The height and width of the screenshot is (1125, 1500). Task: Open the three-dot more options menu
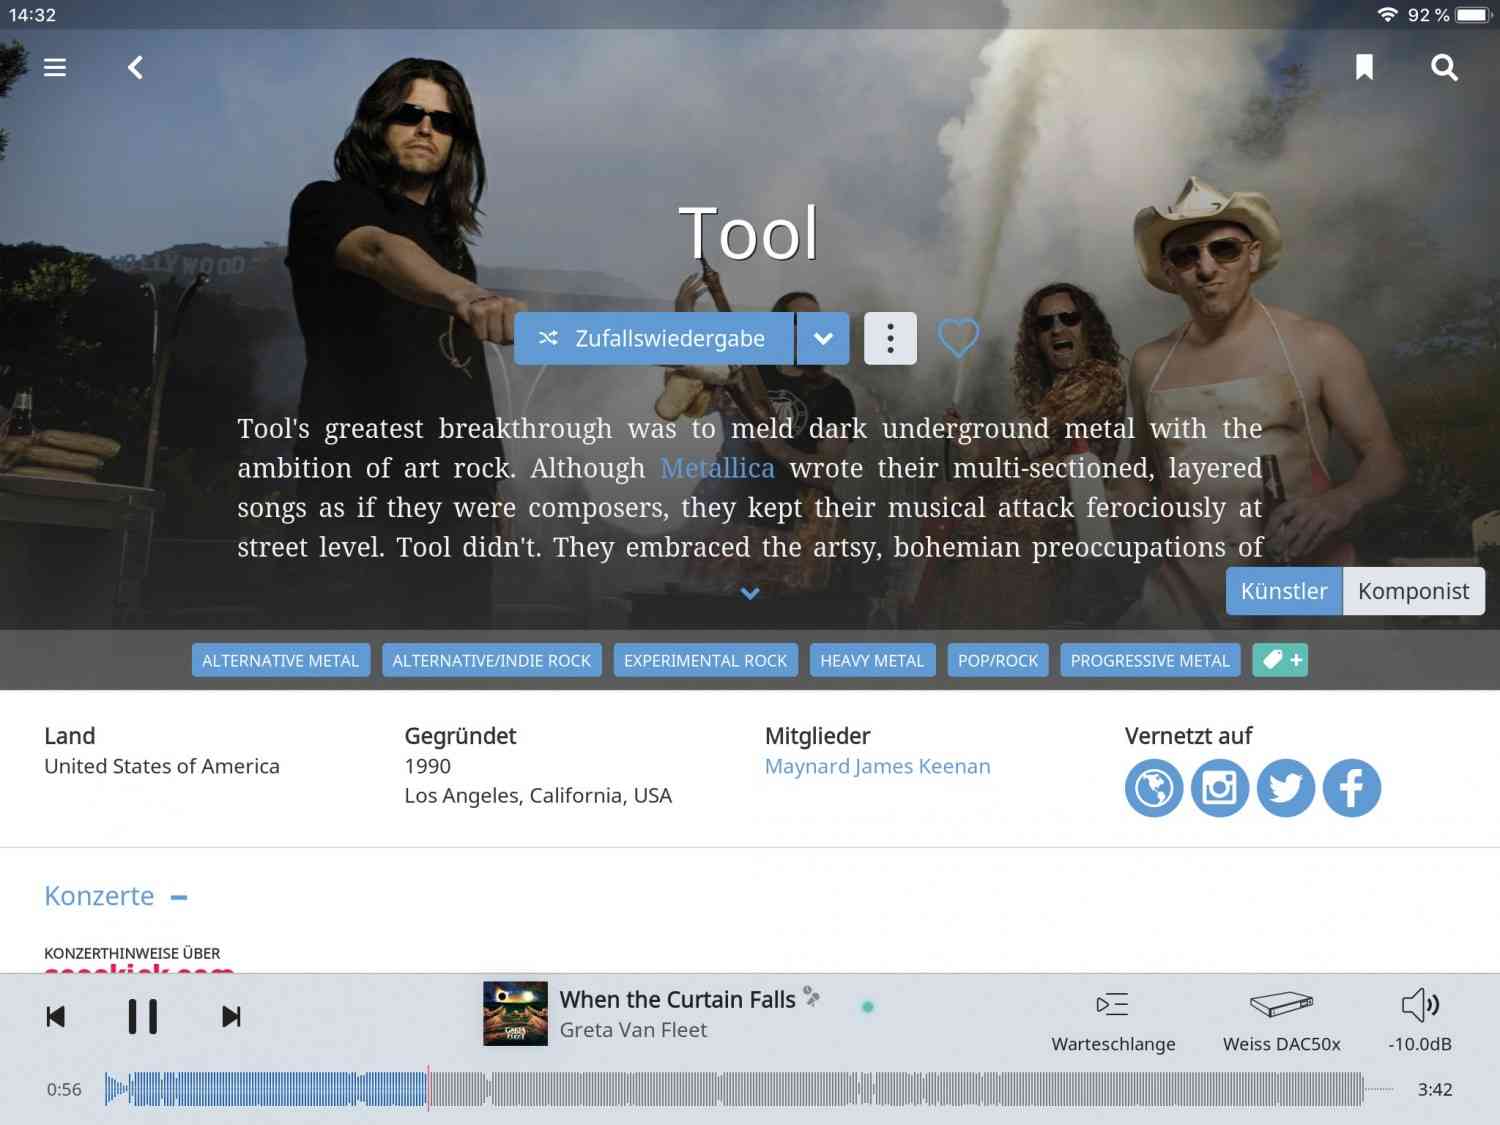pos(890,338)
